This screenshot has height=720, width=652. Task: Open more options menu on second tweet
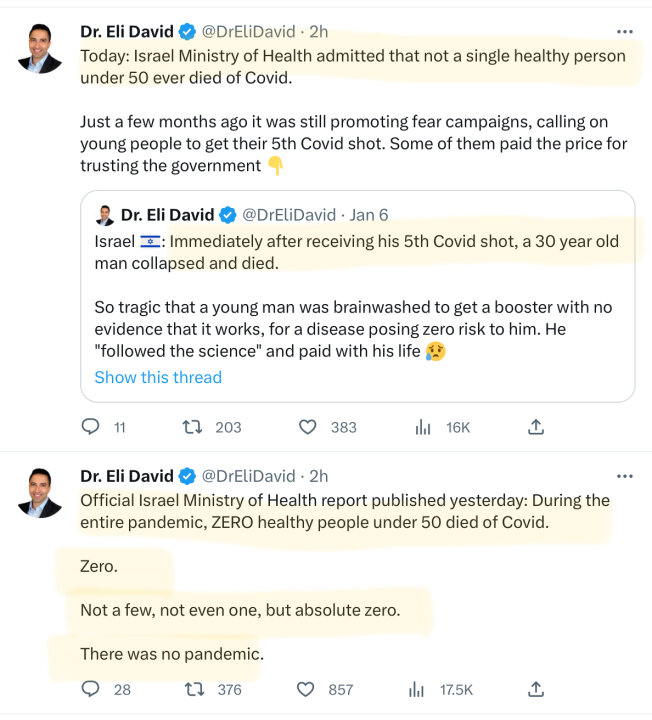(625, 476)
